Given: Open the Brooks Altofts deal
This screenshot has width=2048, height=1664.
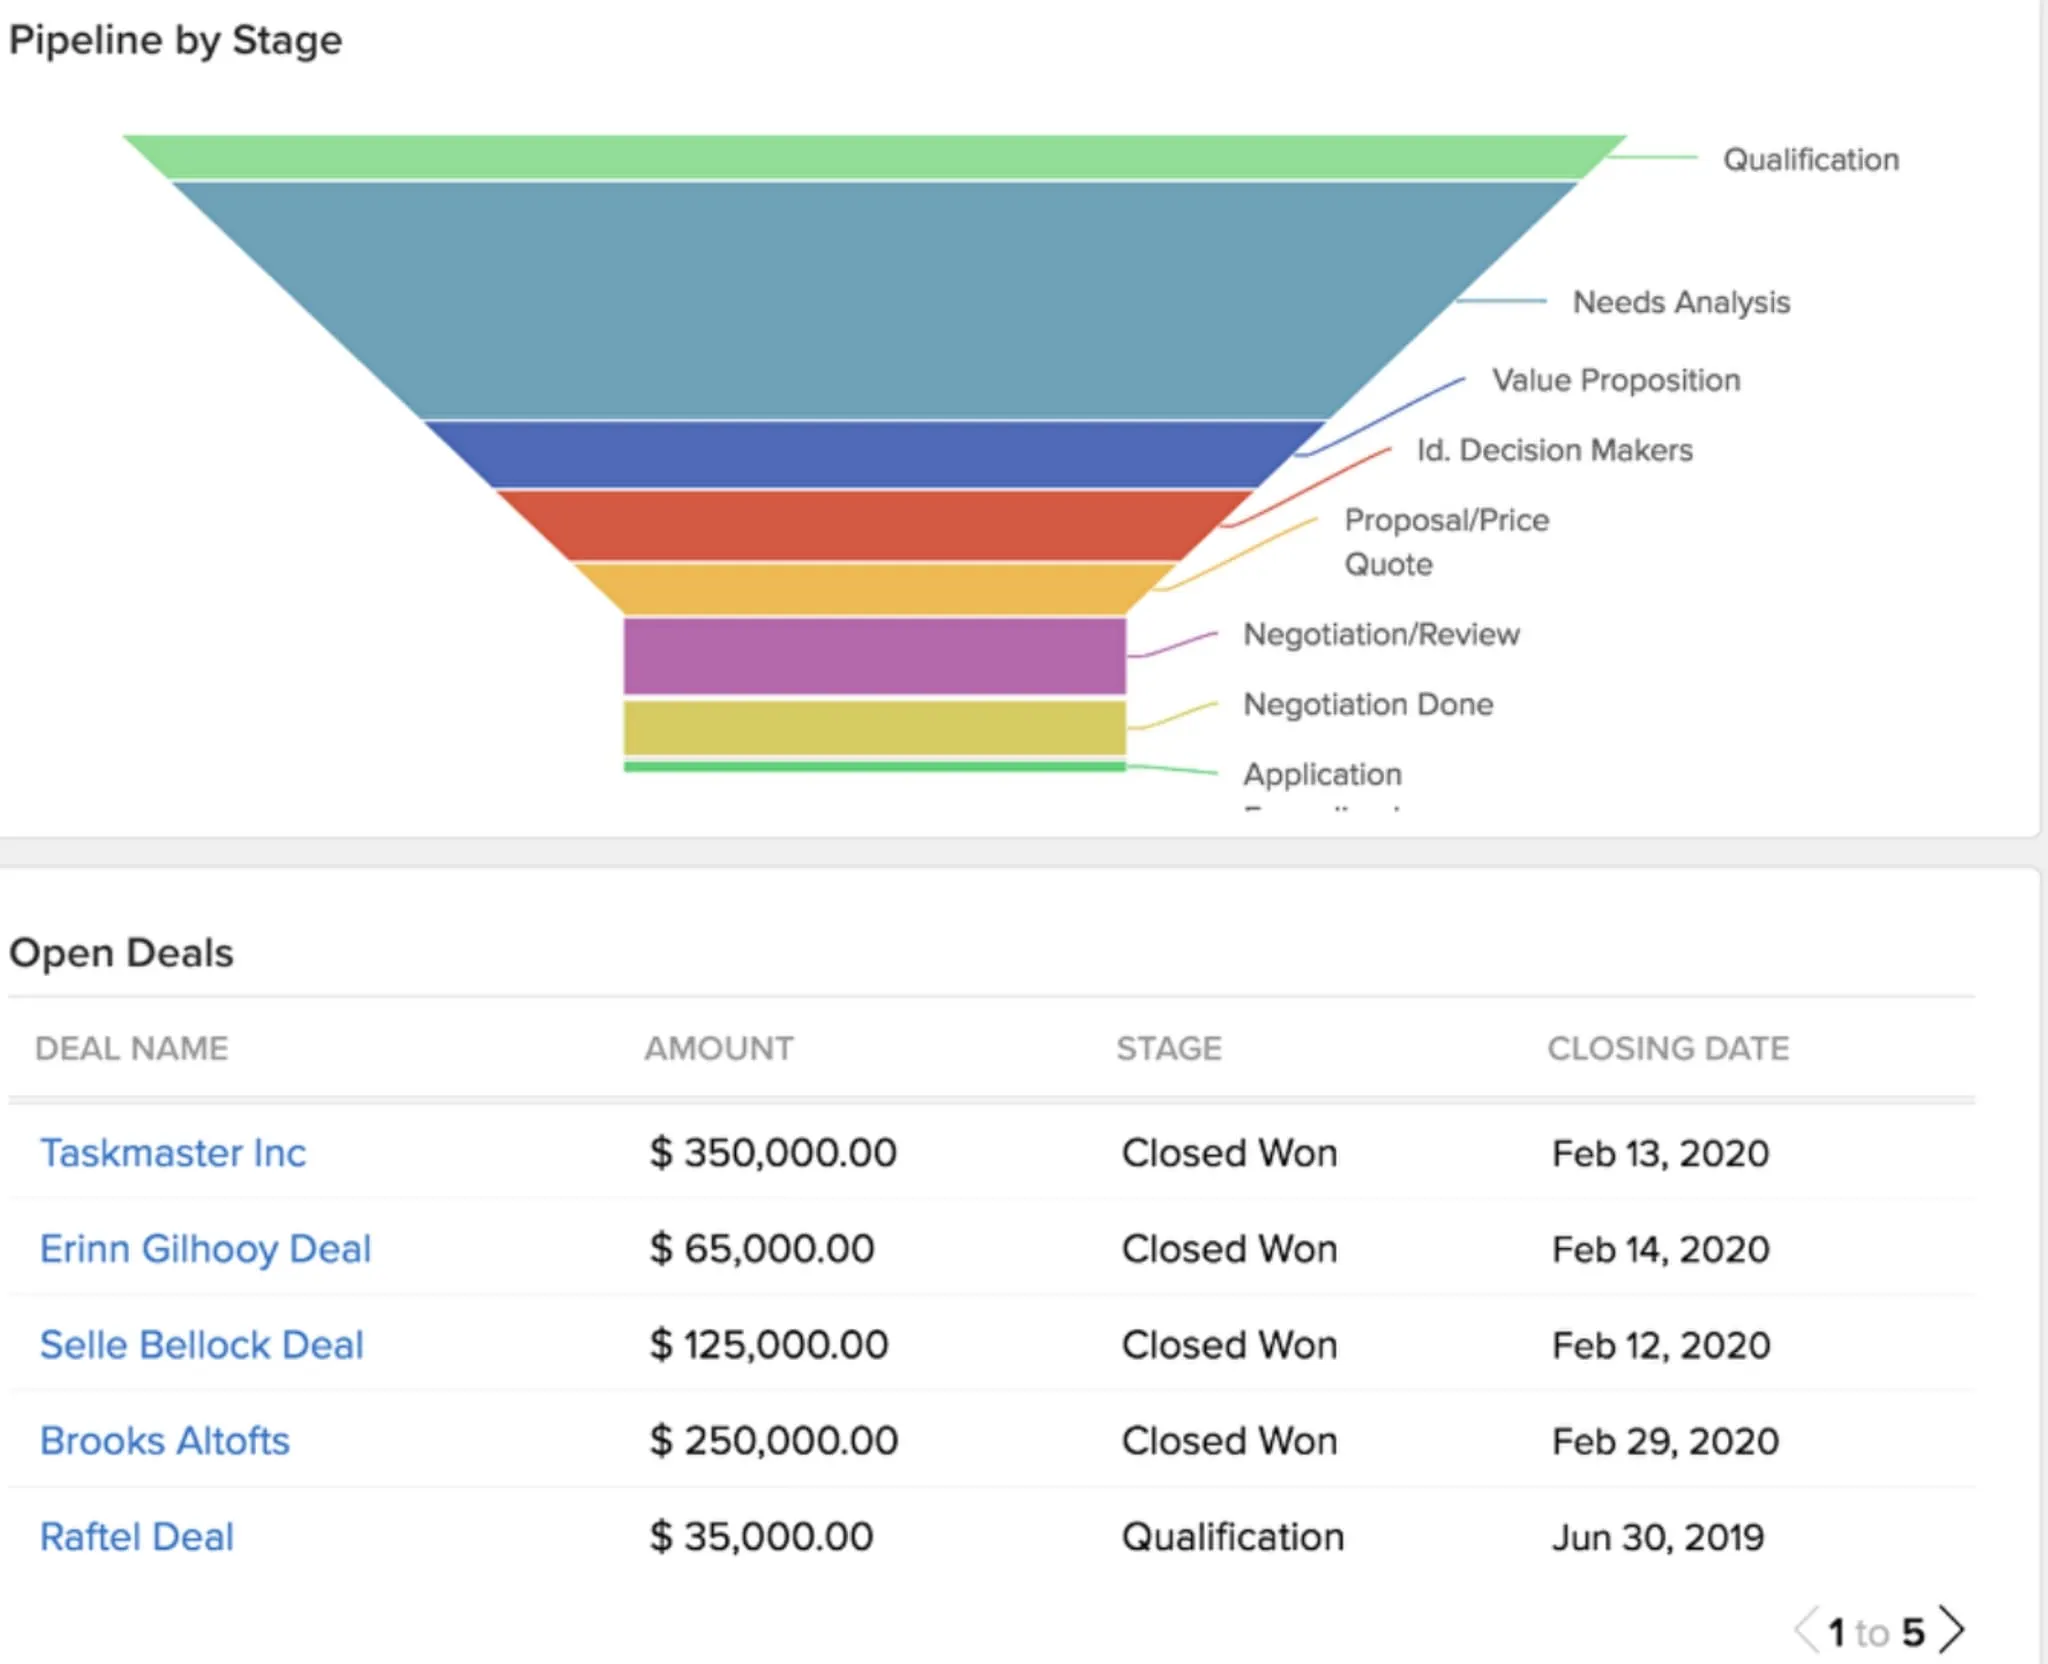Looking at the screenshot, I should click(x=164, y=1440).
